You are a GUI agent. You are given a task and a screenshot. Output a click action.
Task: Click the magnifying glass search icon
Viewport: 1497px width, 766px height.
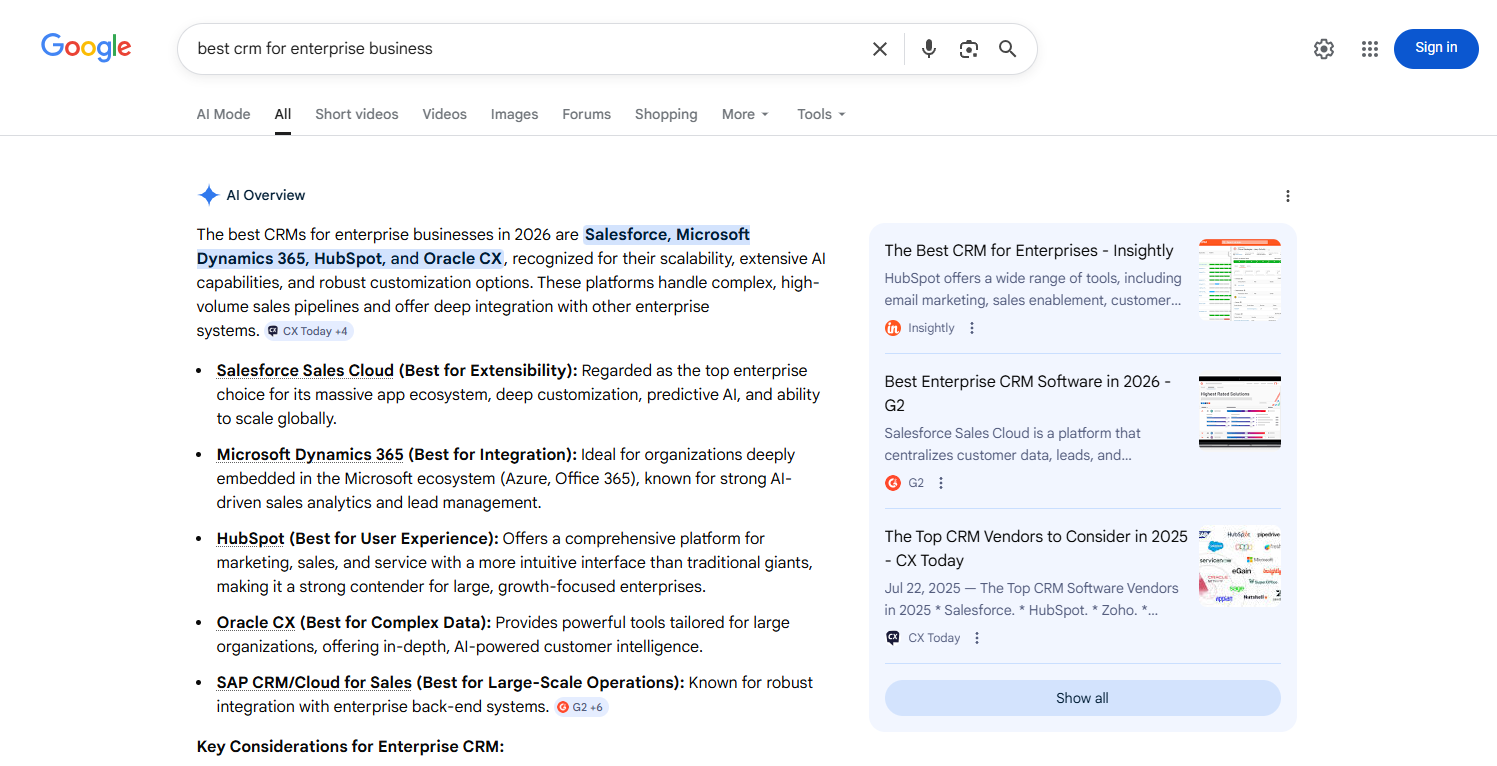tap(1007, 49)
